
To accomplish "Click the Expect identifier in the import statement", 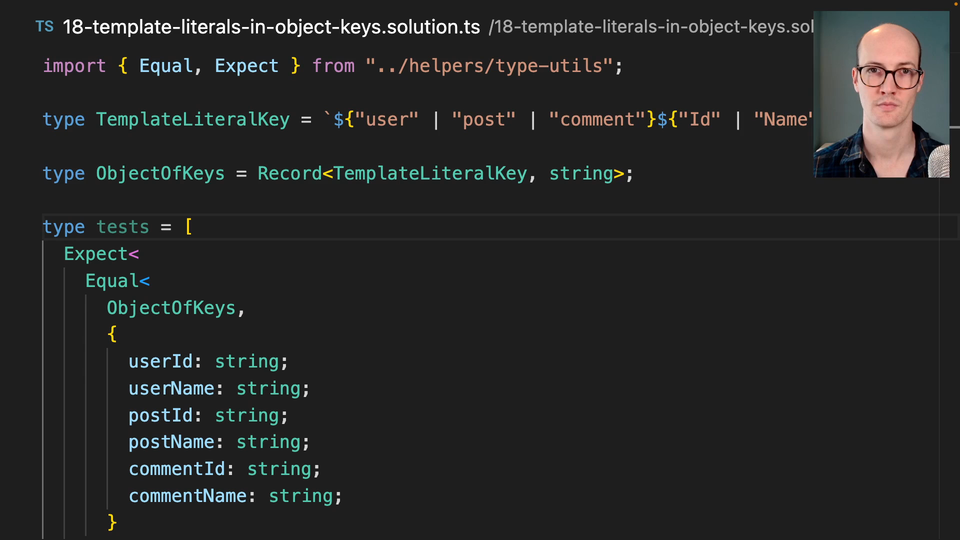I will 247,66.
